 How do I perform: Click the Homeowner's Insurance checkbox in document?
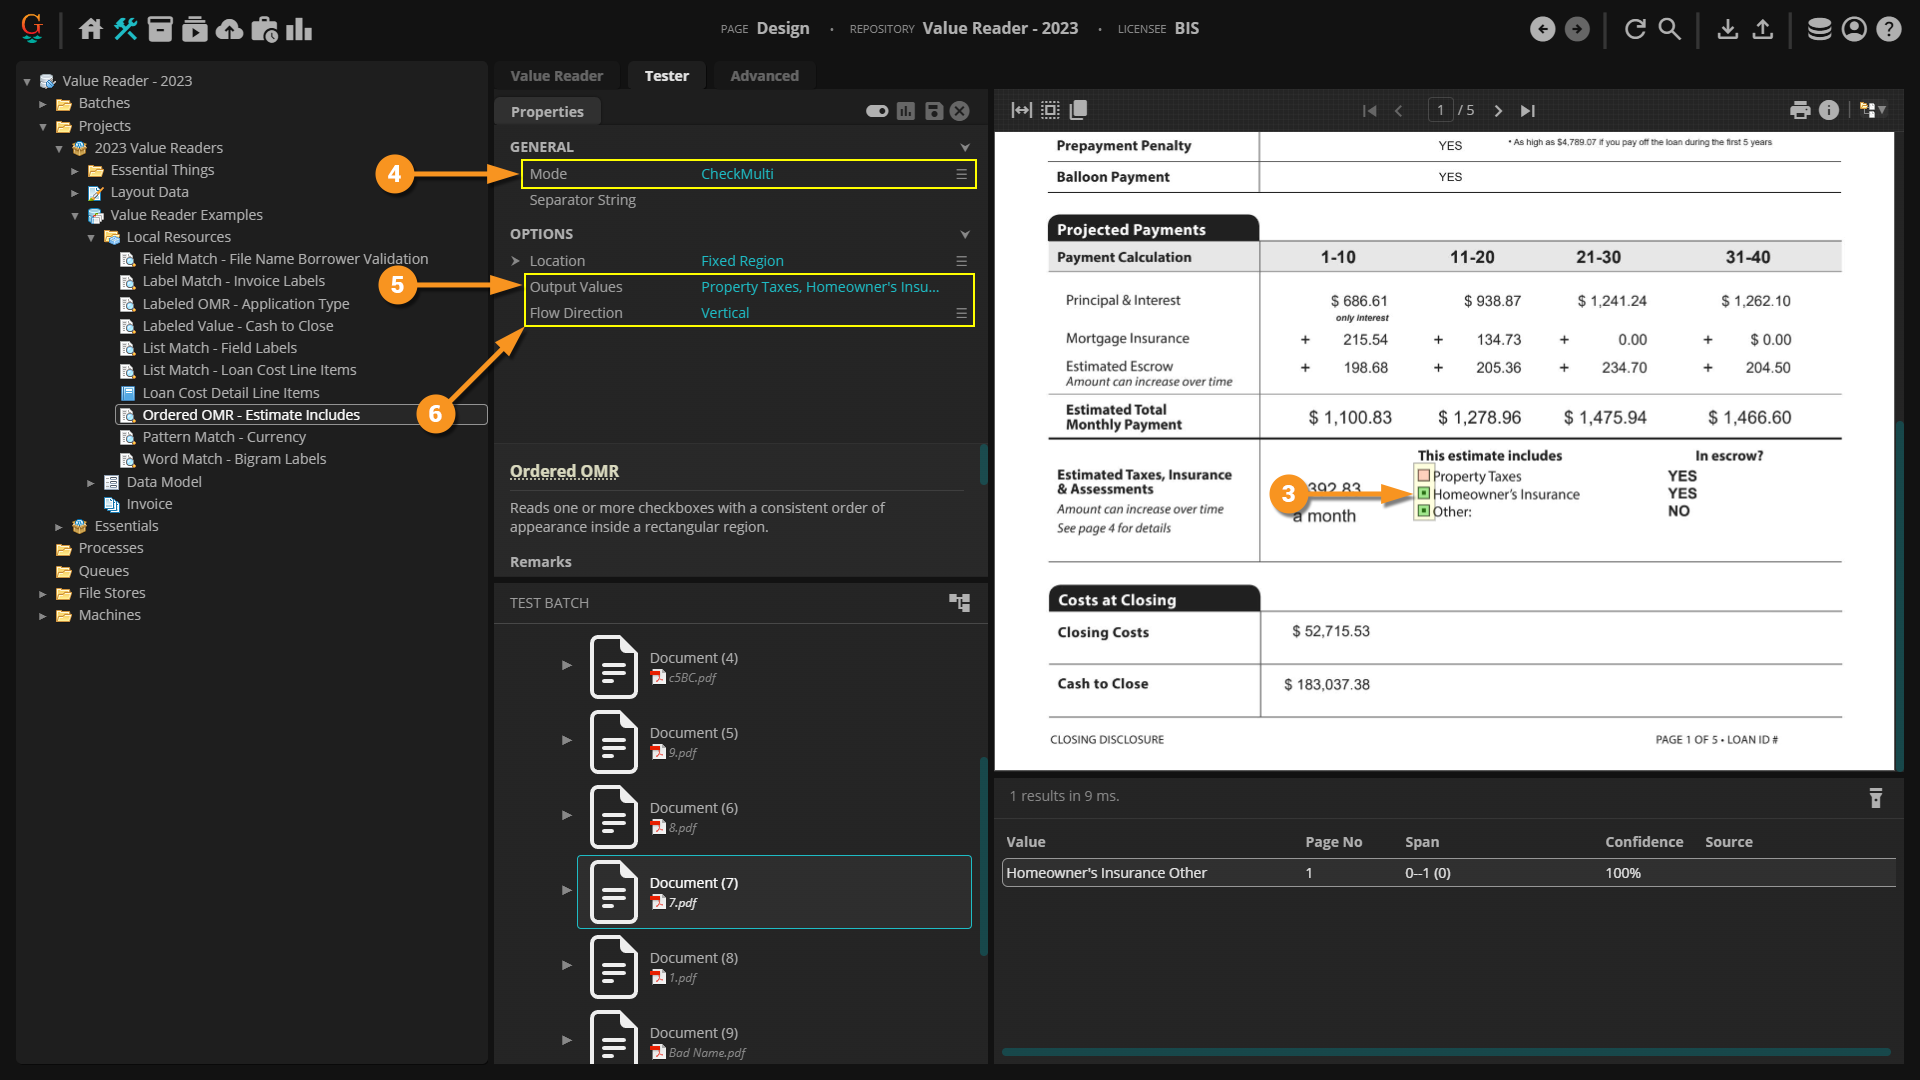point(1424,493)
